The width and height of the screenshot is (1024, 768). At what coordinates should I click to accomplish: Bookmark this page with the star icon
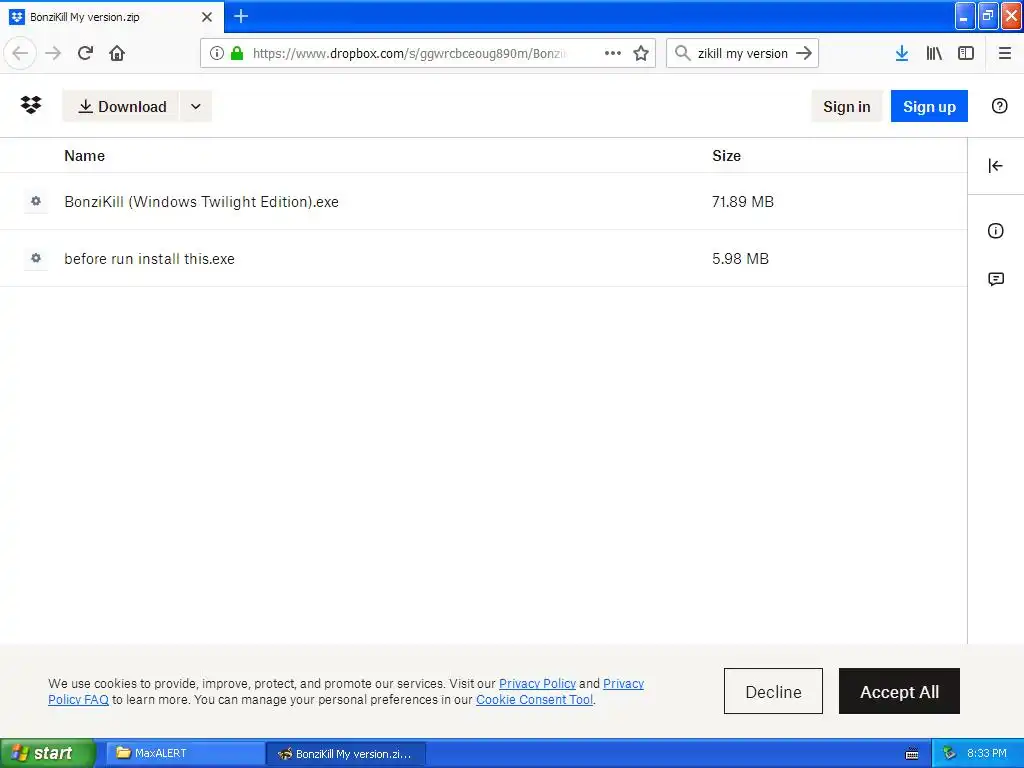click(641, 53)
